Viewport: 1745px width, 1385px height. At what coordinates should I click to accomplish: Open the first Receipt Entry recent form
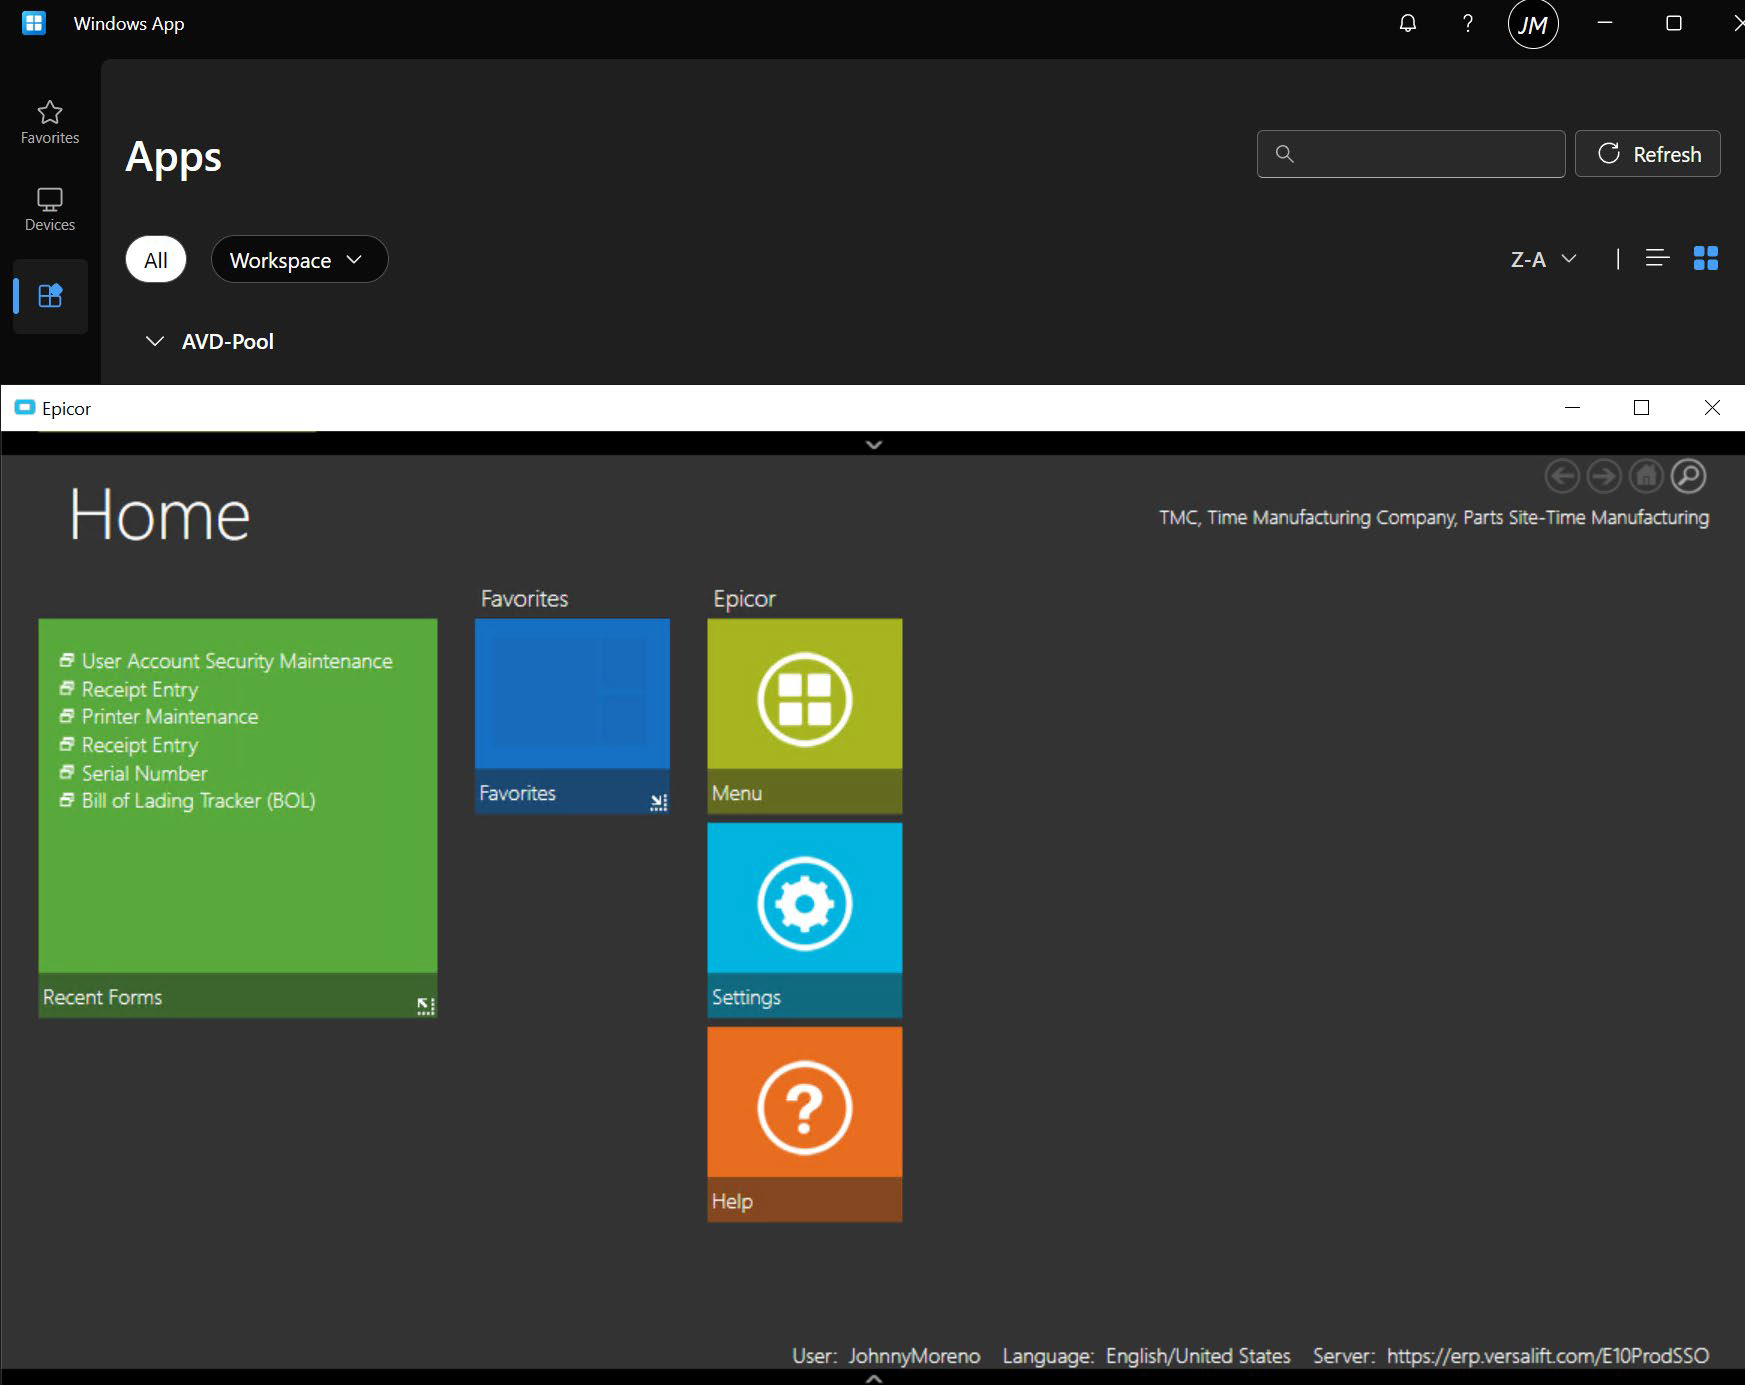point(140,689)
